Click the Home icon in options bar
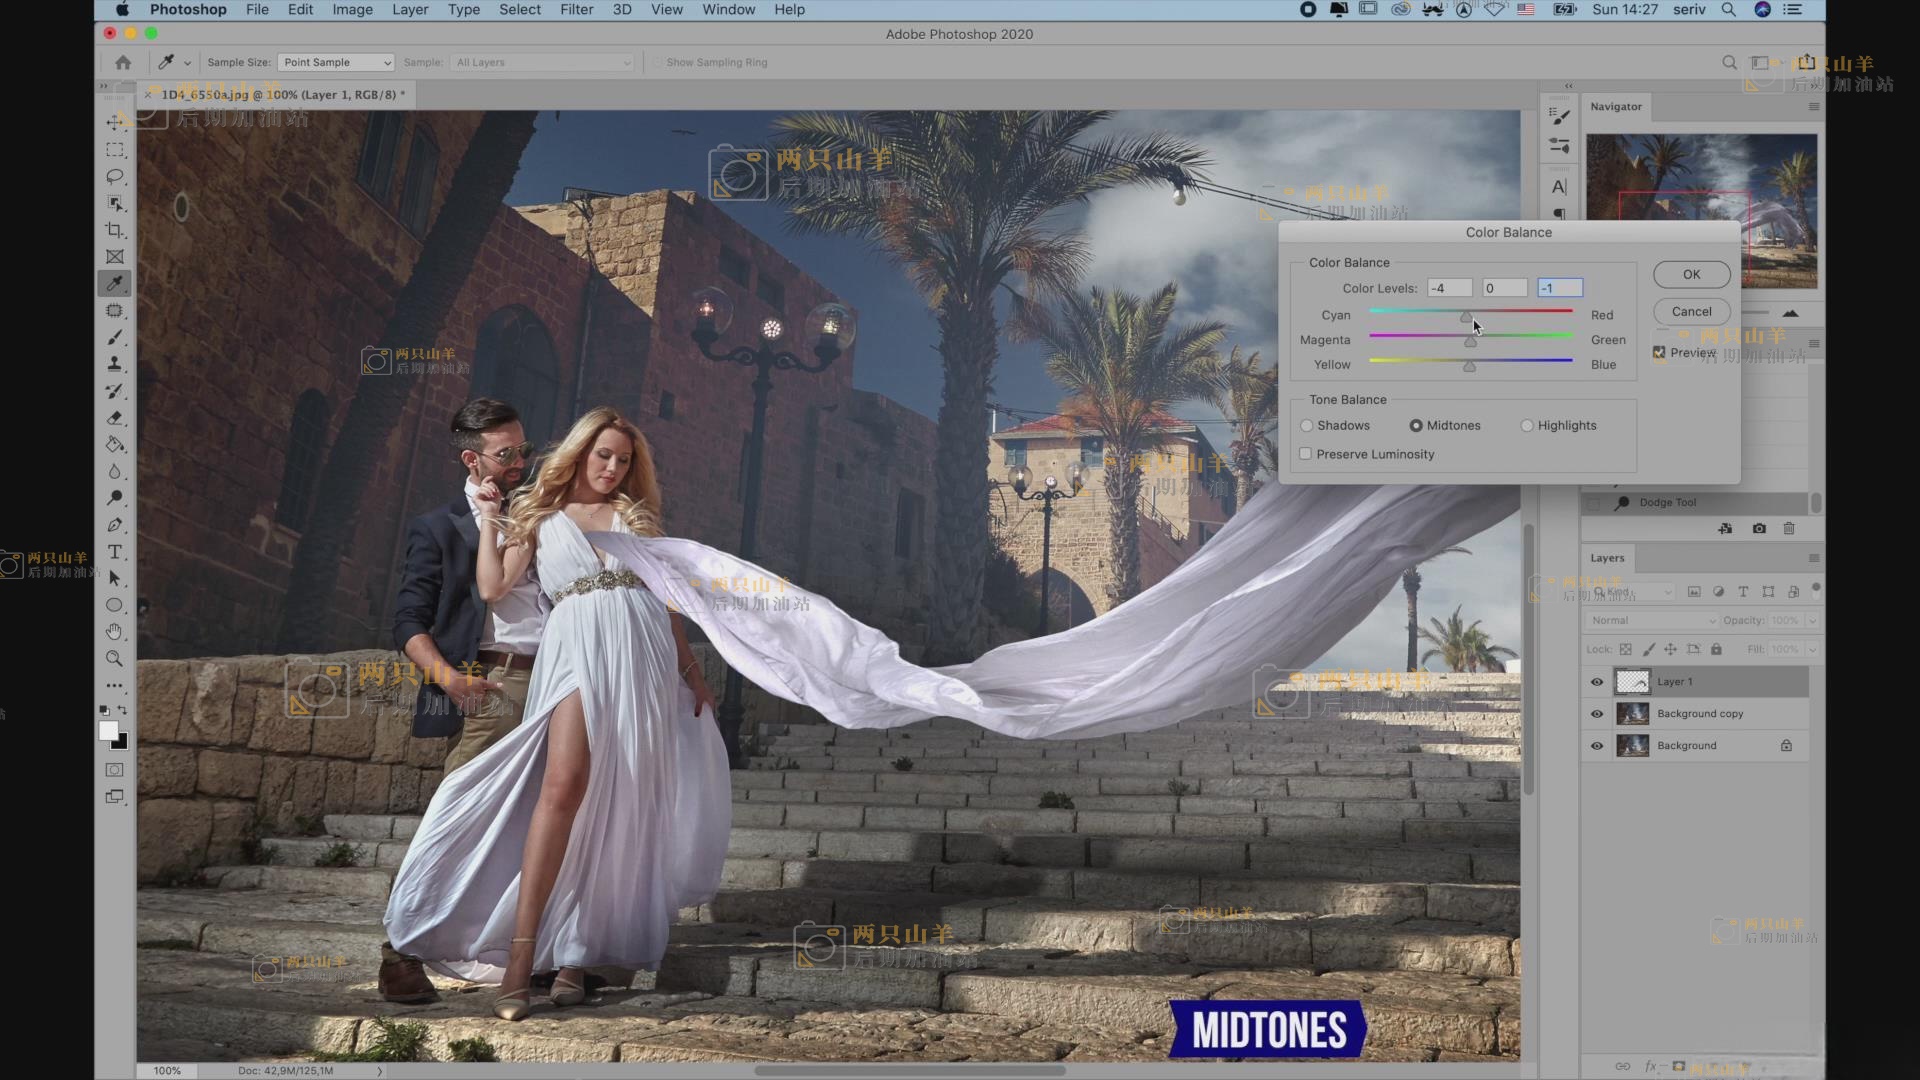Image resolution: width=1920 pixels, height=1080 pixels. pos(123,62)
